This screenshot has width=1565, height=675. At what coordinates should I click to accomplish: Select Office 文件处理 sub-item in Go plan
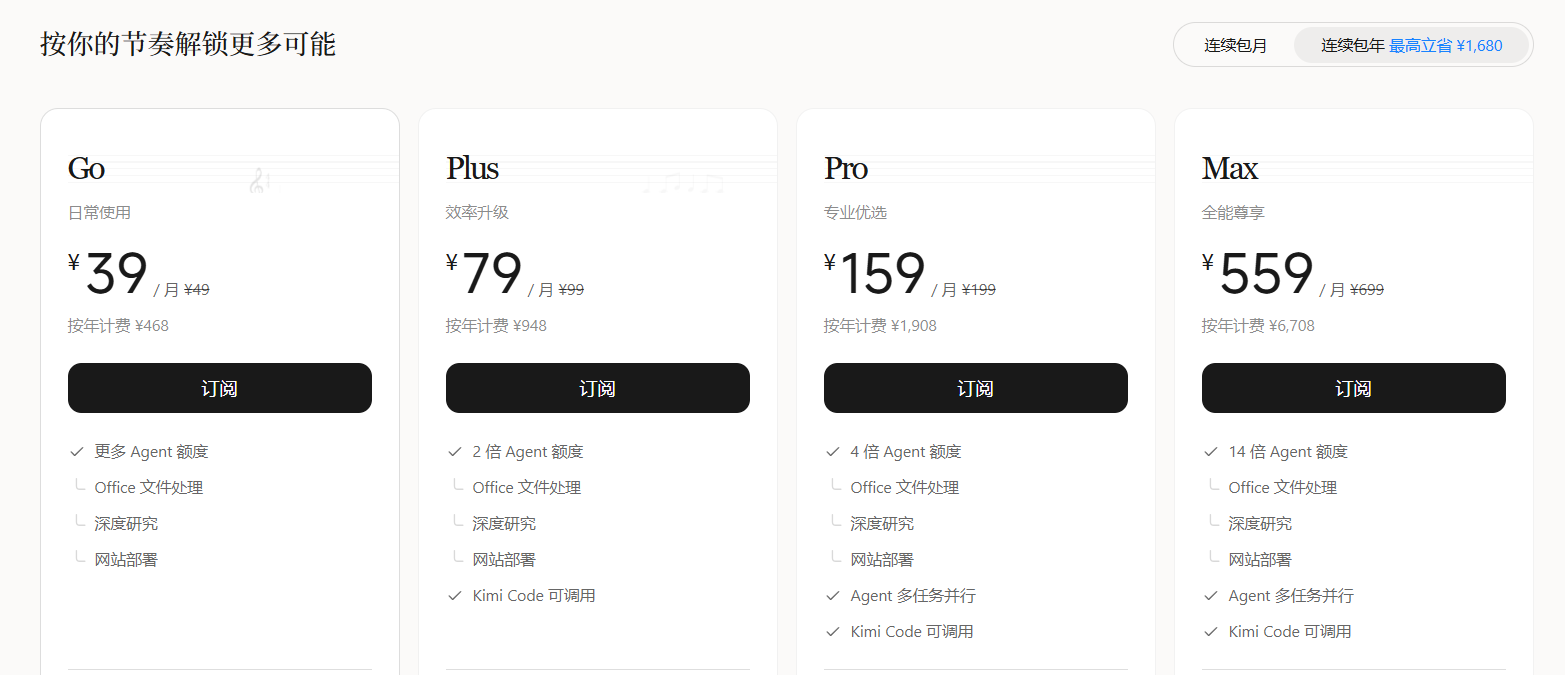coord(149,488)
